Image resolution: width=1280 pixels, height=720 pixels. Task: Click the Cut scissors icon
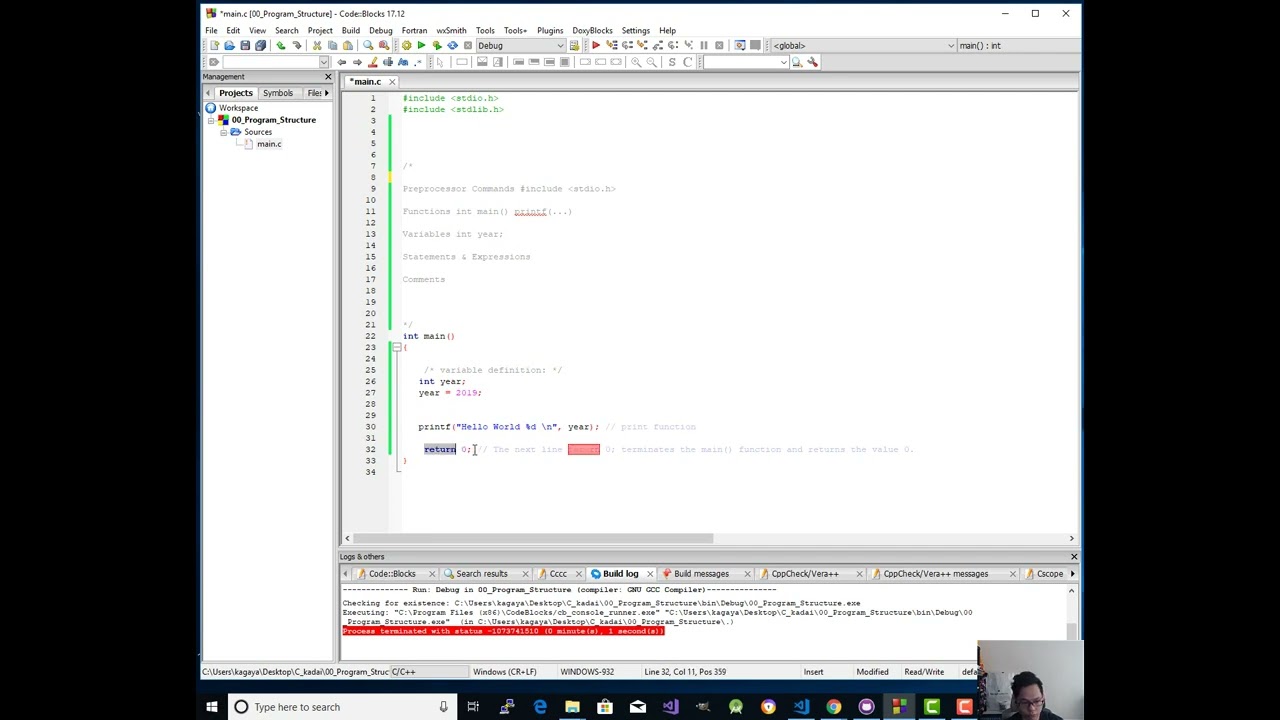[317, 45]
